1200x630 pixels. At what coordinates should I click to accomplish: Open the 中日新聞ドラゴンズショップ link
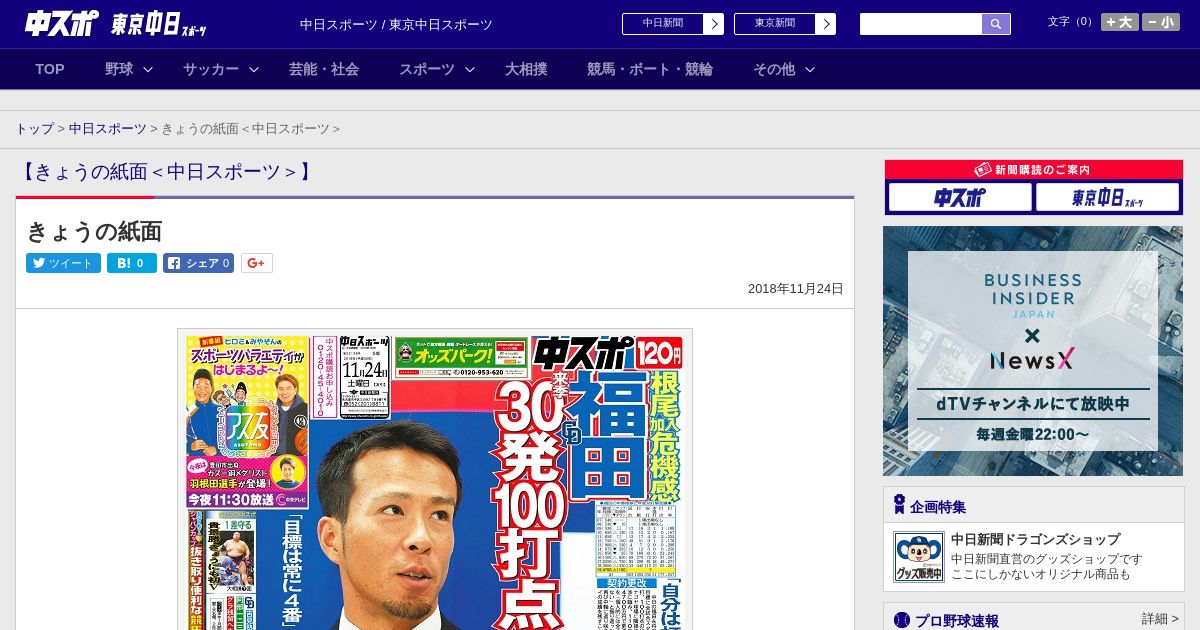coord(1035,539)
